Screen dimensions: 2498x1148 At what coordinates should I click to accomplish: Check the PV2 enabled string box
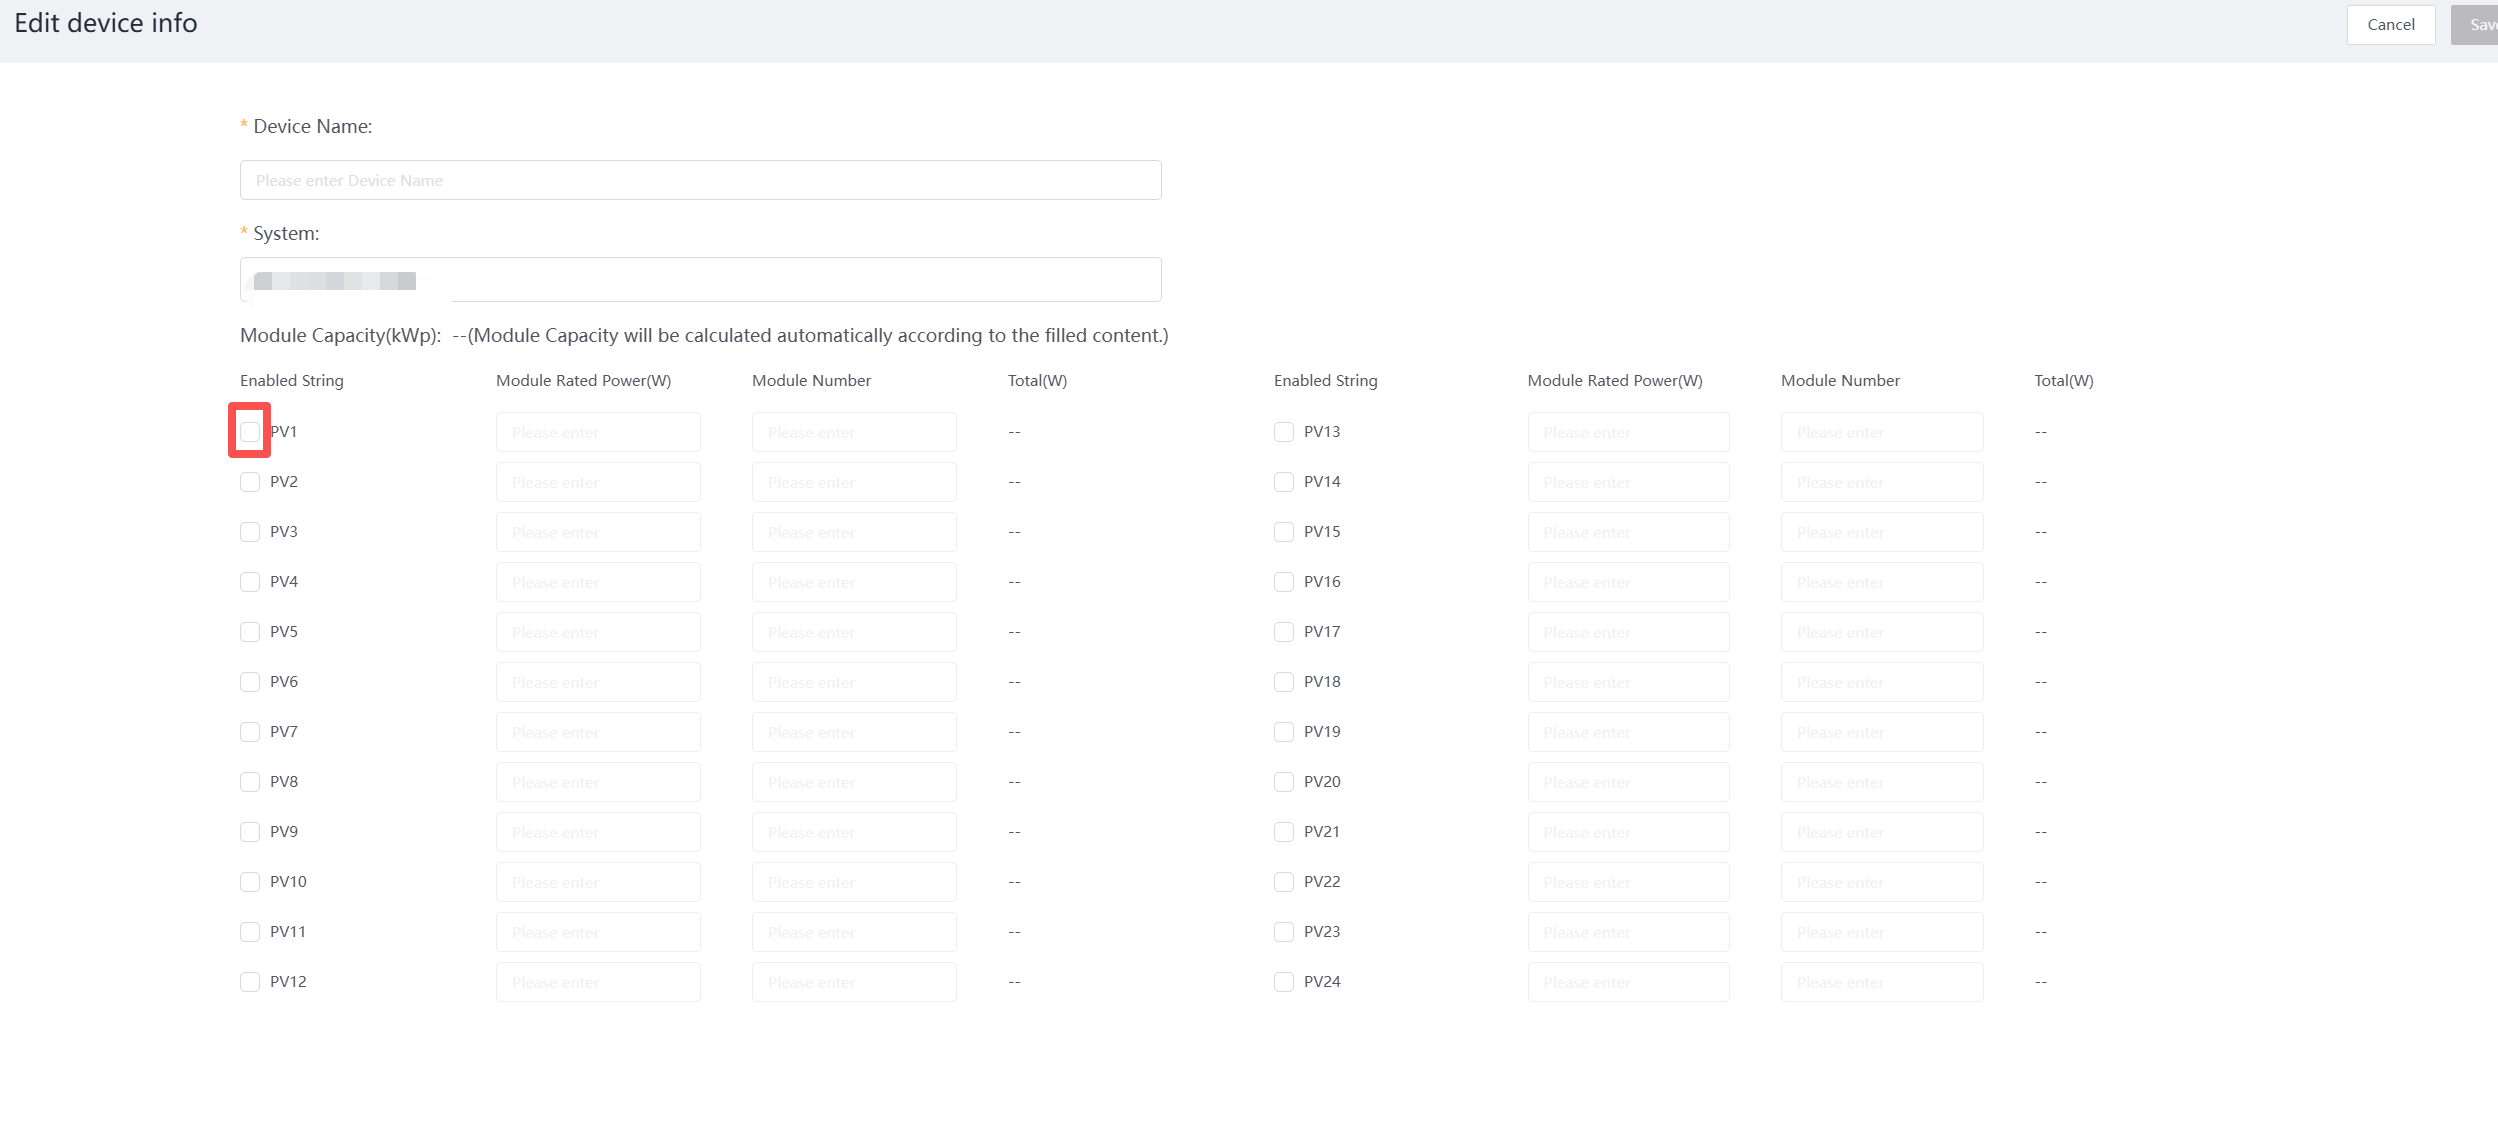[250, 482]
